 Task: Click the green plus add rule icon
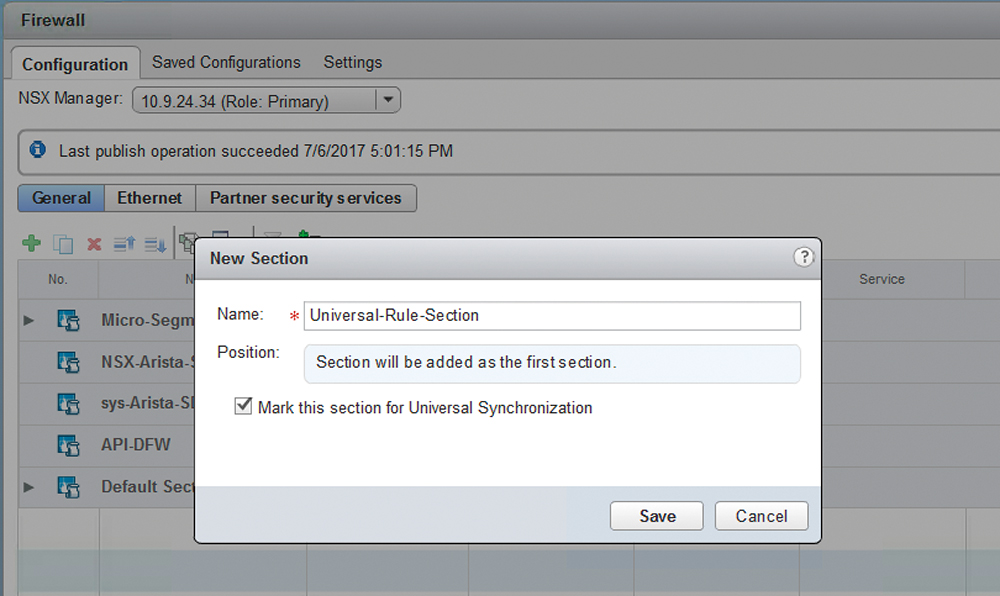[x=31, y=243]
